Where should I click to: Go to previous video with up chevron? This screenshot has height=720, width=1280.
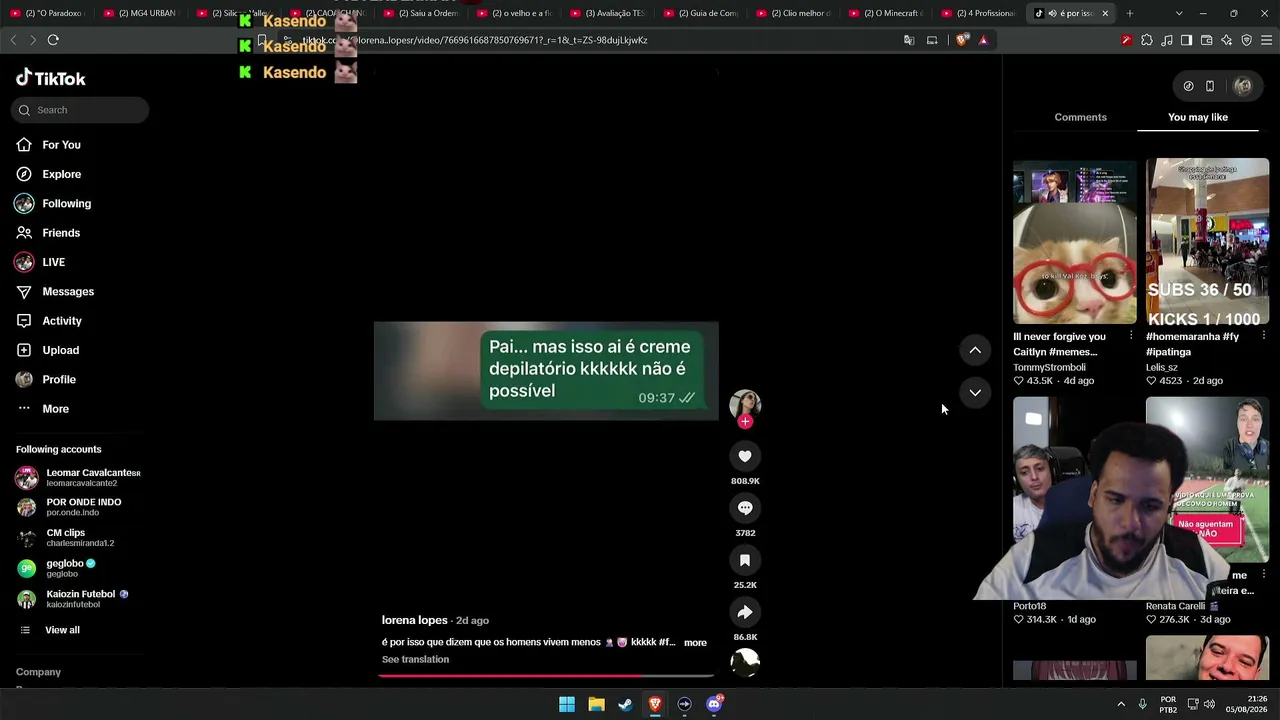click(975, 350)
